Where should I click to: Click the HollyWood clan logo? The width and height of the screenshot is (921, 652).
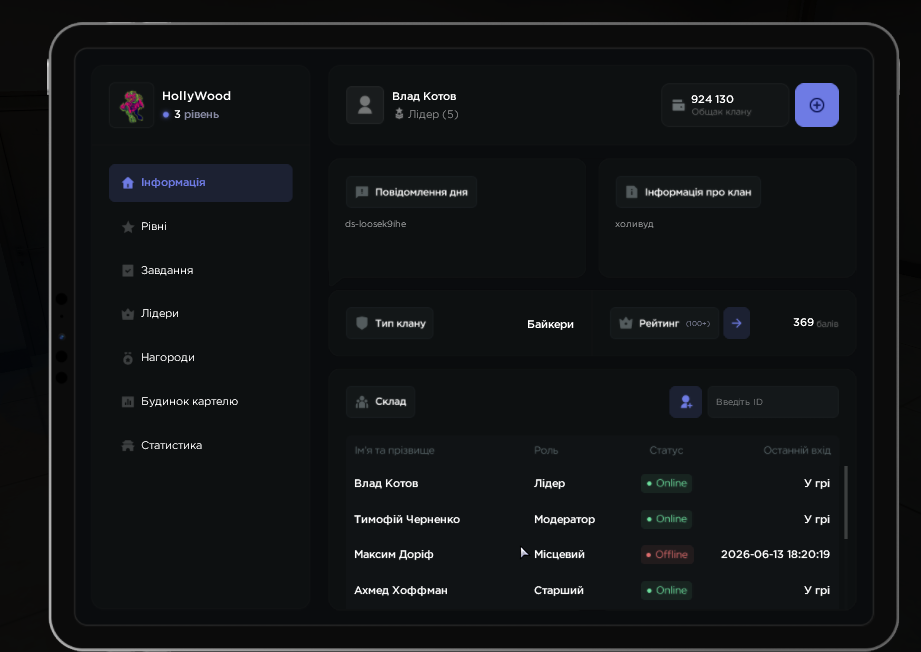coord(132,105)
